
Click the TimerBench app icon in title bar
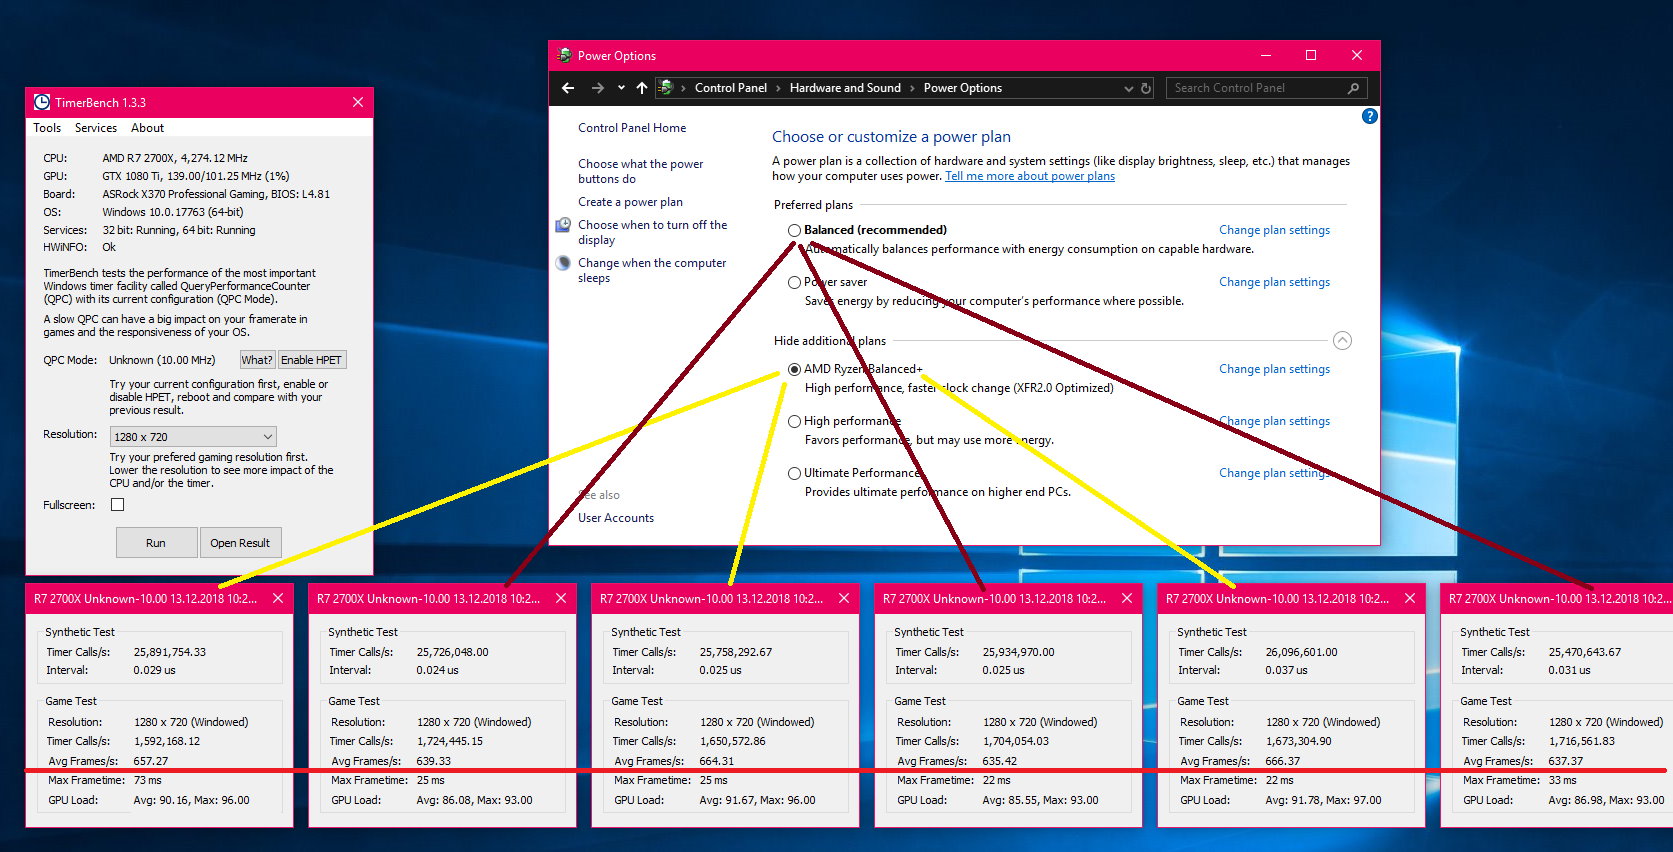pos(42,102)
